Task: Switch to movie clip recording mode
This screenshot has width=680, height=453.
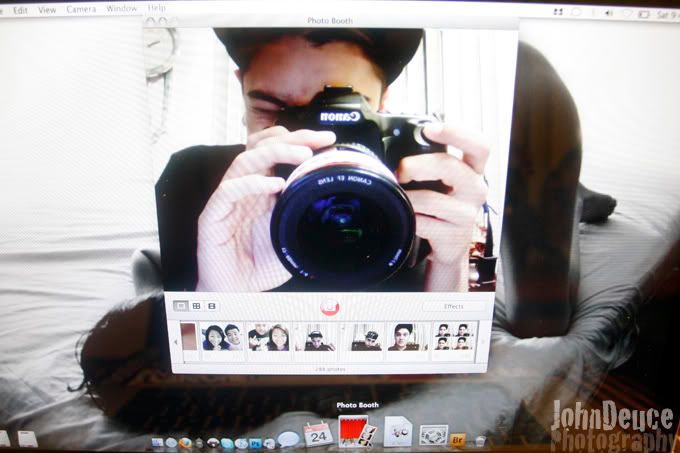Action: [212, 306]
